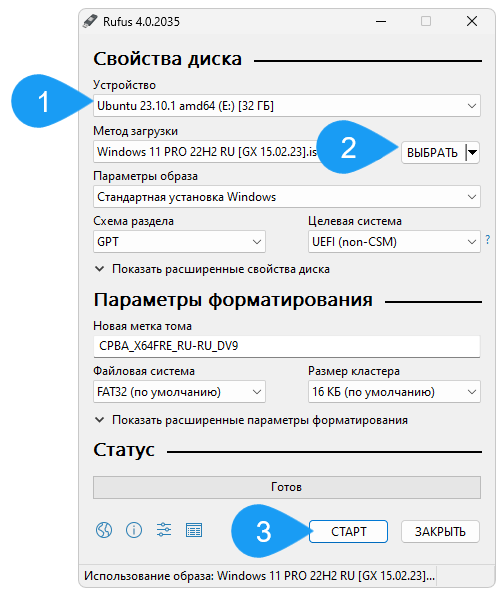Click the arrow beside the ВЫБРАТЬ button
The height and width of the screenshot is (594, 504).
tap(472, 153)
